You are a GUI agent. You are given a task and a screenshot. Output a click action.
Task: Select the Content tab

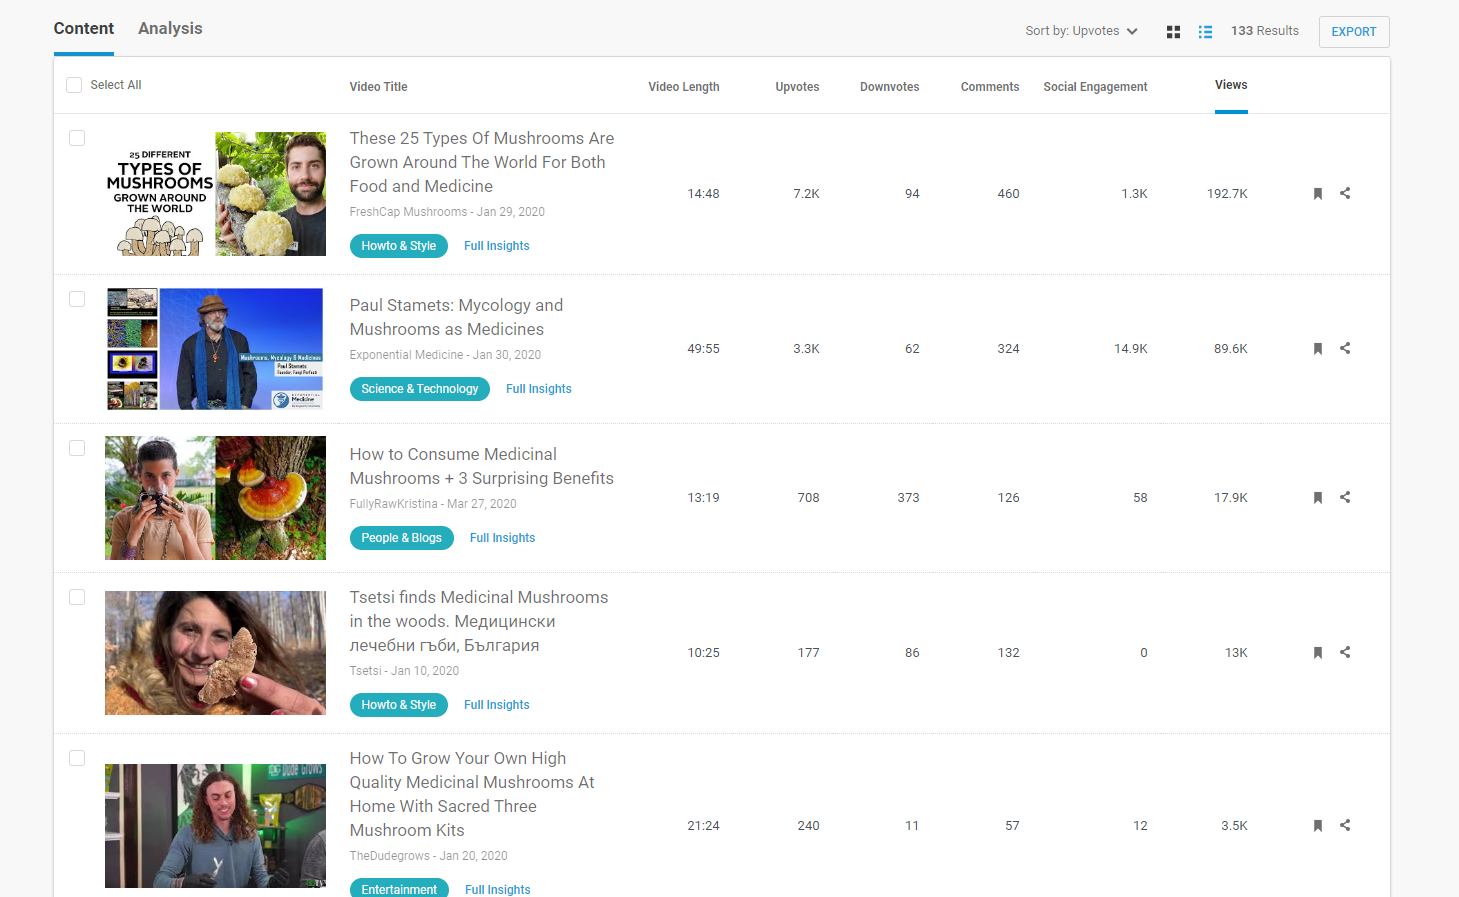point(84,28)
